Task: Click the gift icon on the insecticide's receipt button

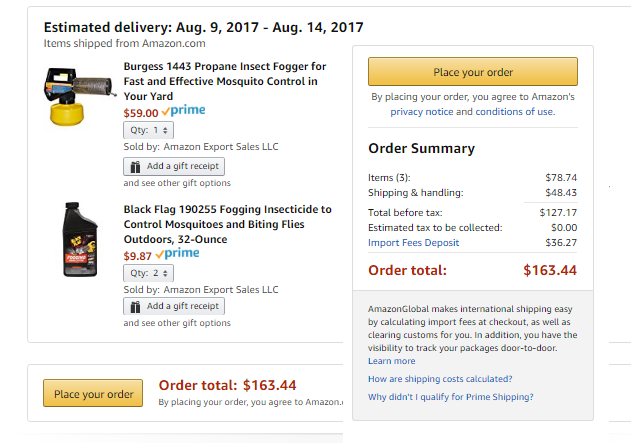Action: pyautogui.click(x=135, y=306)
